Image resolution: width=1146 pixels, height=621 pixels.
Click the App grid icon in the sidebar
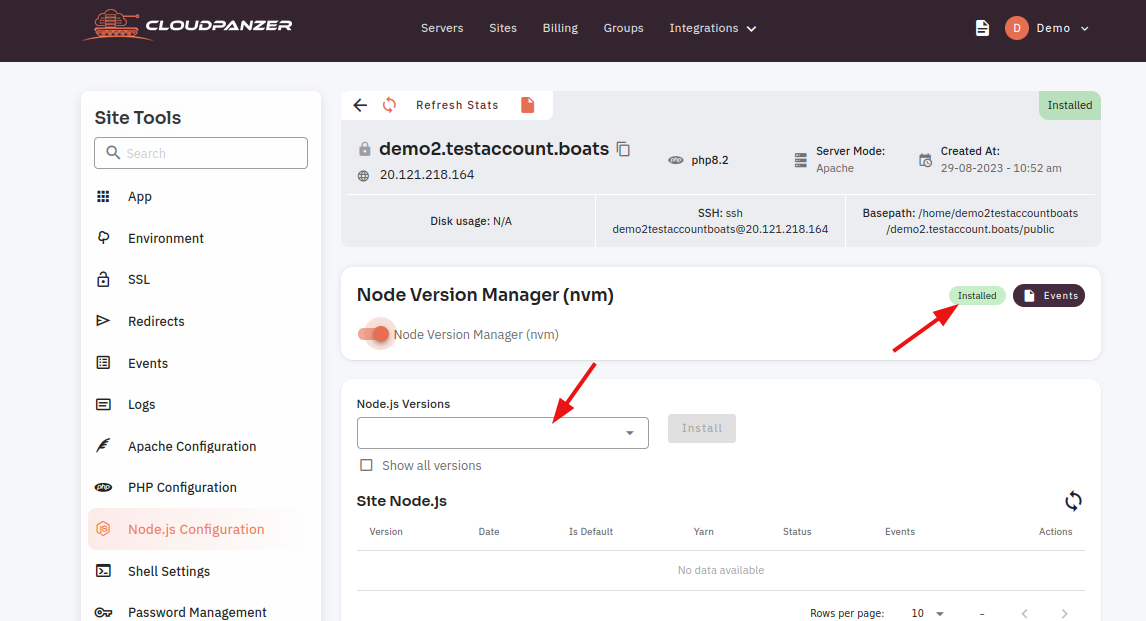pos(103,197)
